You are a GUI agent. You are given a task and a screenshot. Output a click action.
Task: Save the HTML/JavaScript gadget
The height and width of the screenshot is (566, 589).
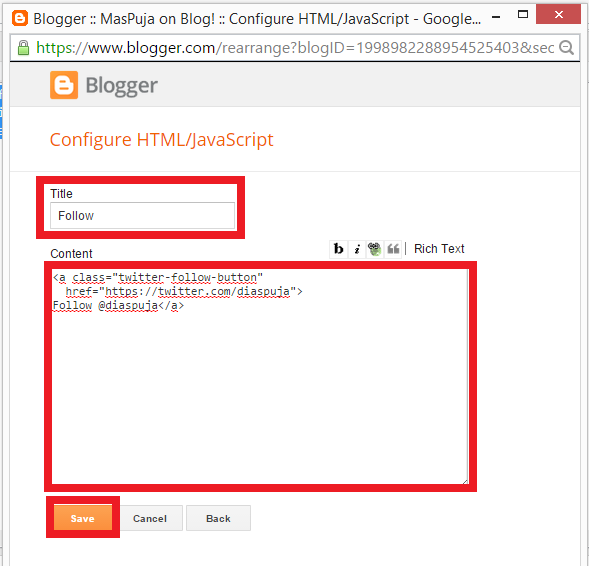[x=83, y=518]
